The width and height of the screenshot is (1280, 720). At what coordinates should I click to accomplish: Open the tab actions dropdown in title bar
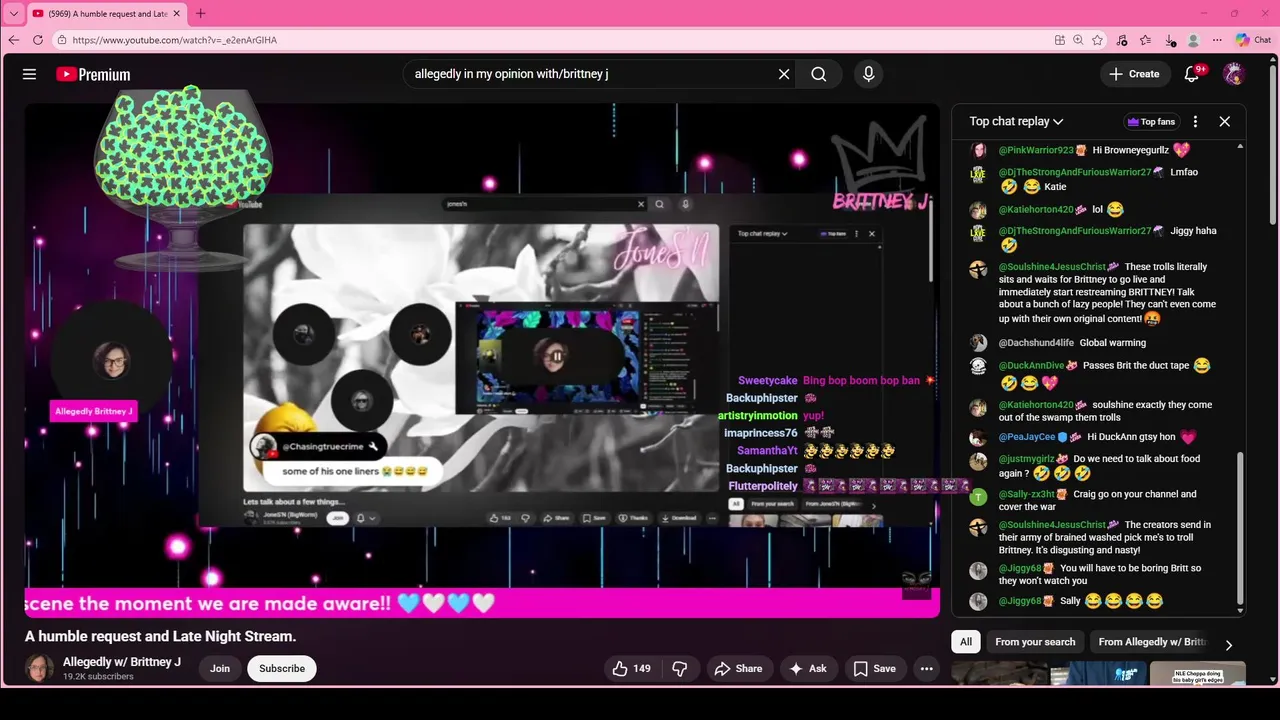[x=13, y=13]
